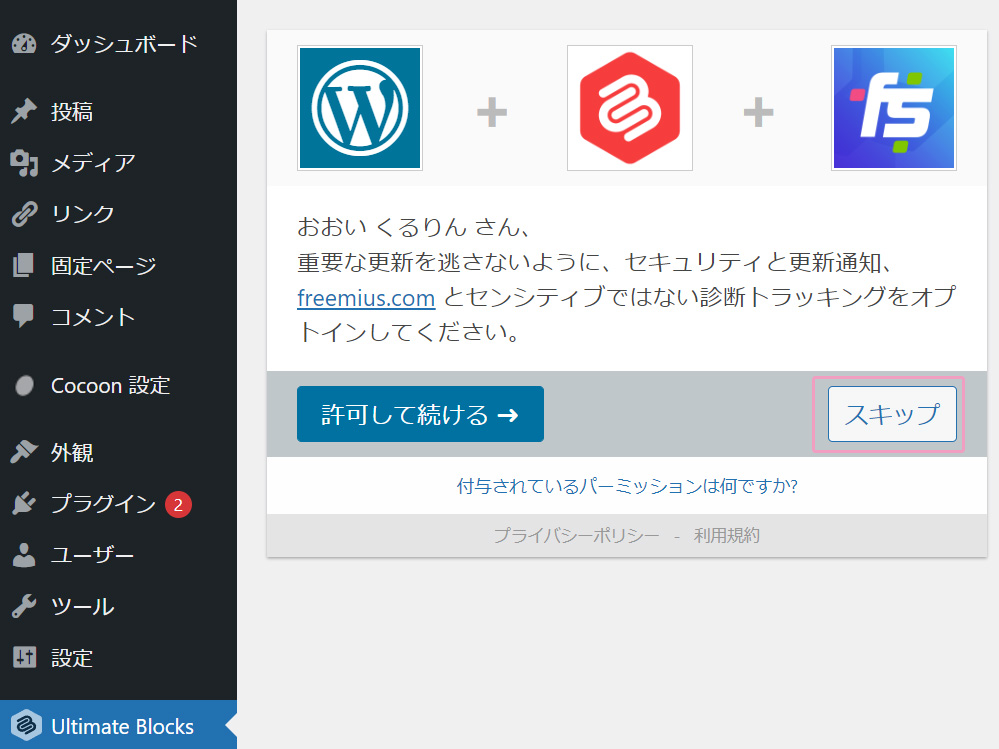Open the 利用規約 link
This screenshot has width=999, height=749.
point(727,536)
